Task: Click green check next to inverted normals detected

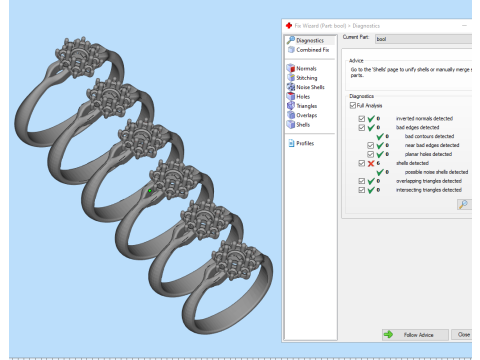Action: [371, 119]
